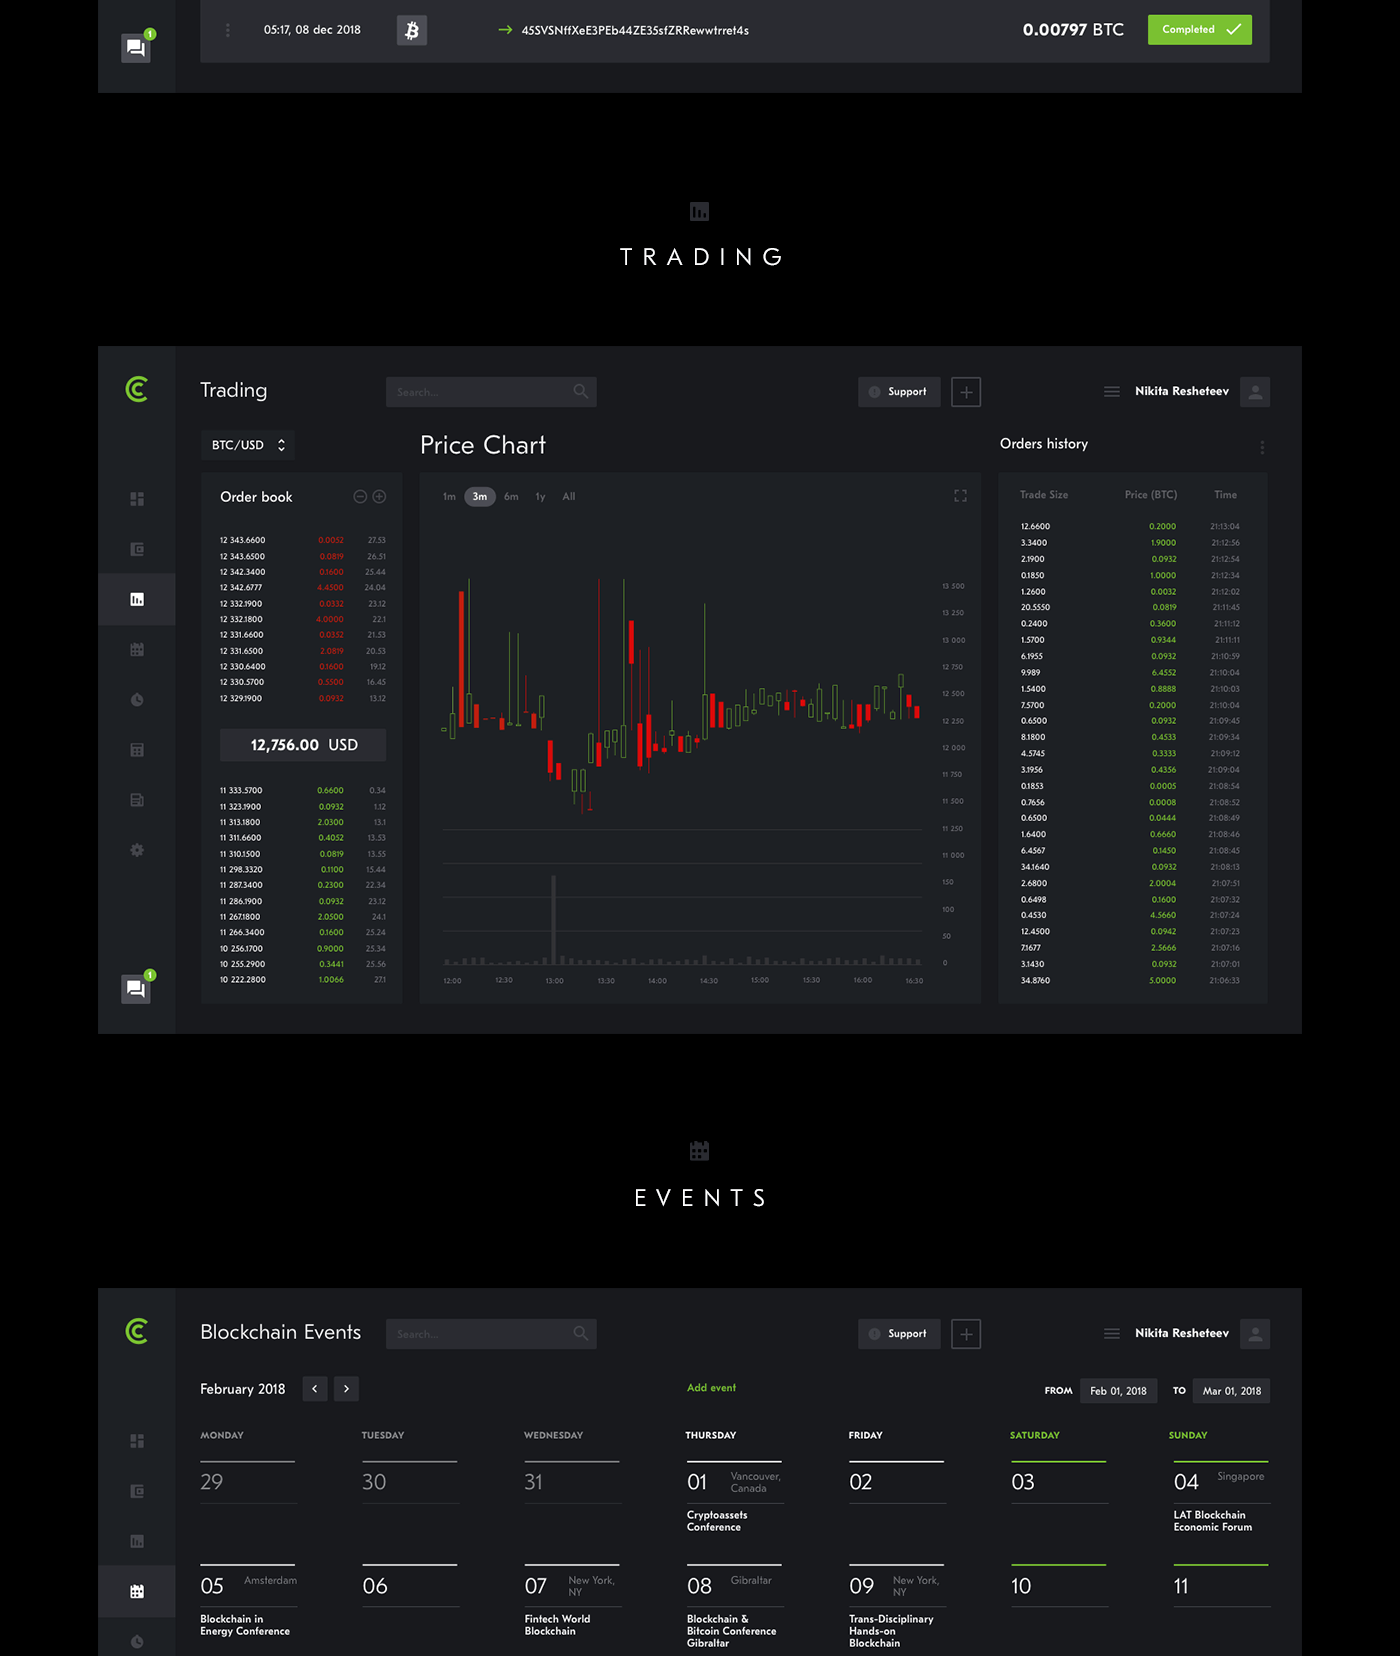Viewport: 1400px width, 1656px height.
Task: Click the minus icon in the Order book header
Action: [x=360, y=497]
